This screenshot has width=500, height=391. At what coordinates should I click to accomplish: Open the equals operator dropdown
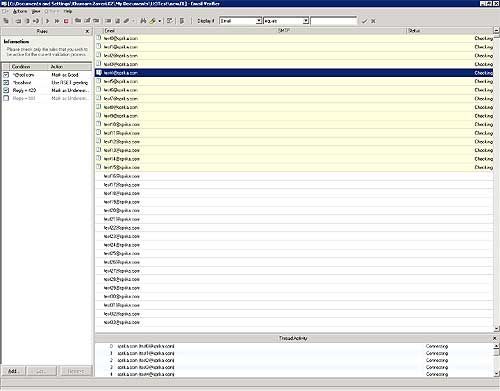click(x=306, y=21)
